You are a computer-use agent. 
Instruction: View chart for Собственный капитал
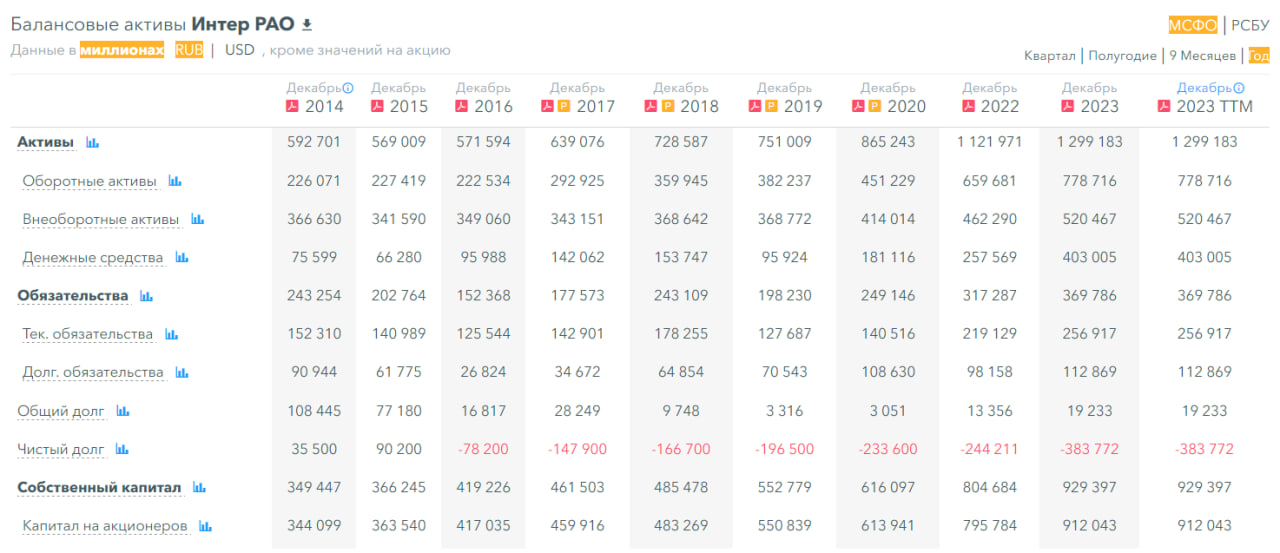(199, 488)
